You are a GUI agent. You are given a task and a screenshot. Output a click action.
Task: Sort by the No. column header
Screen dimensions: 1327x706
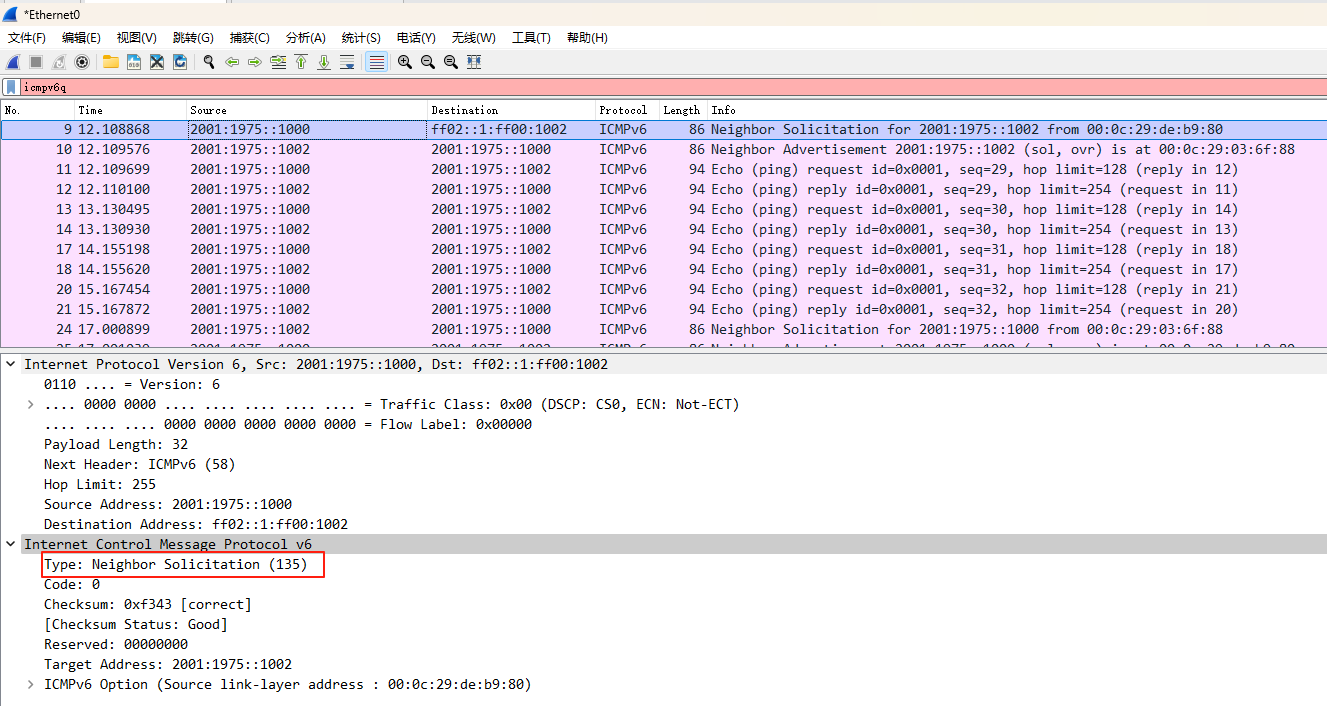tap(38, 110)
